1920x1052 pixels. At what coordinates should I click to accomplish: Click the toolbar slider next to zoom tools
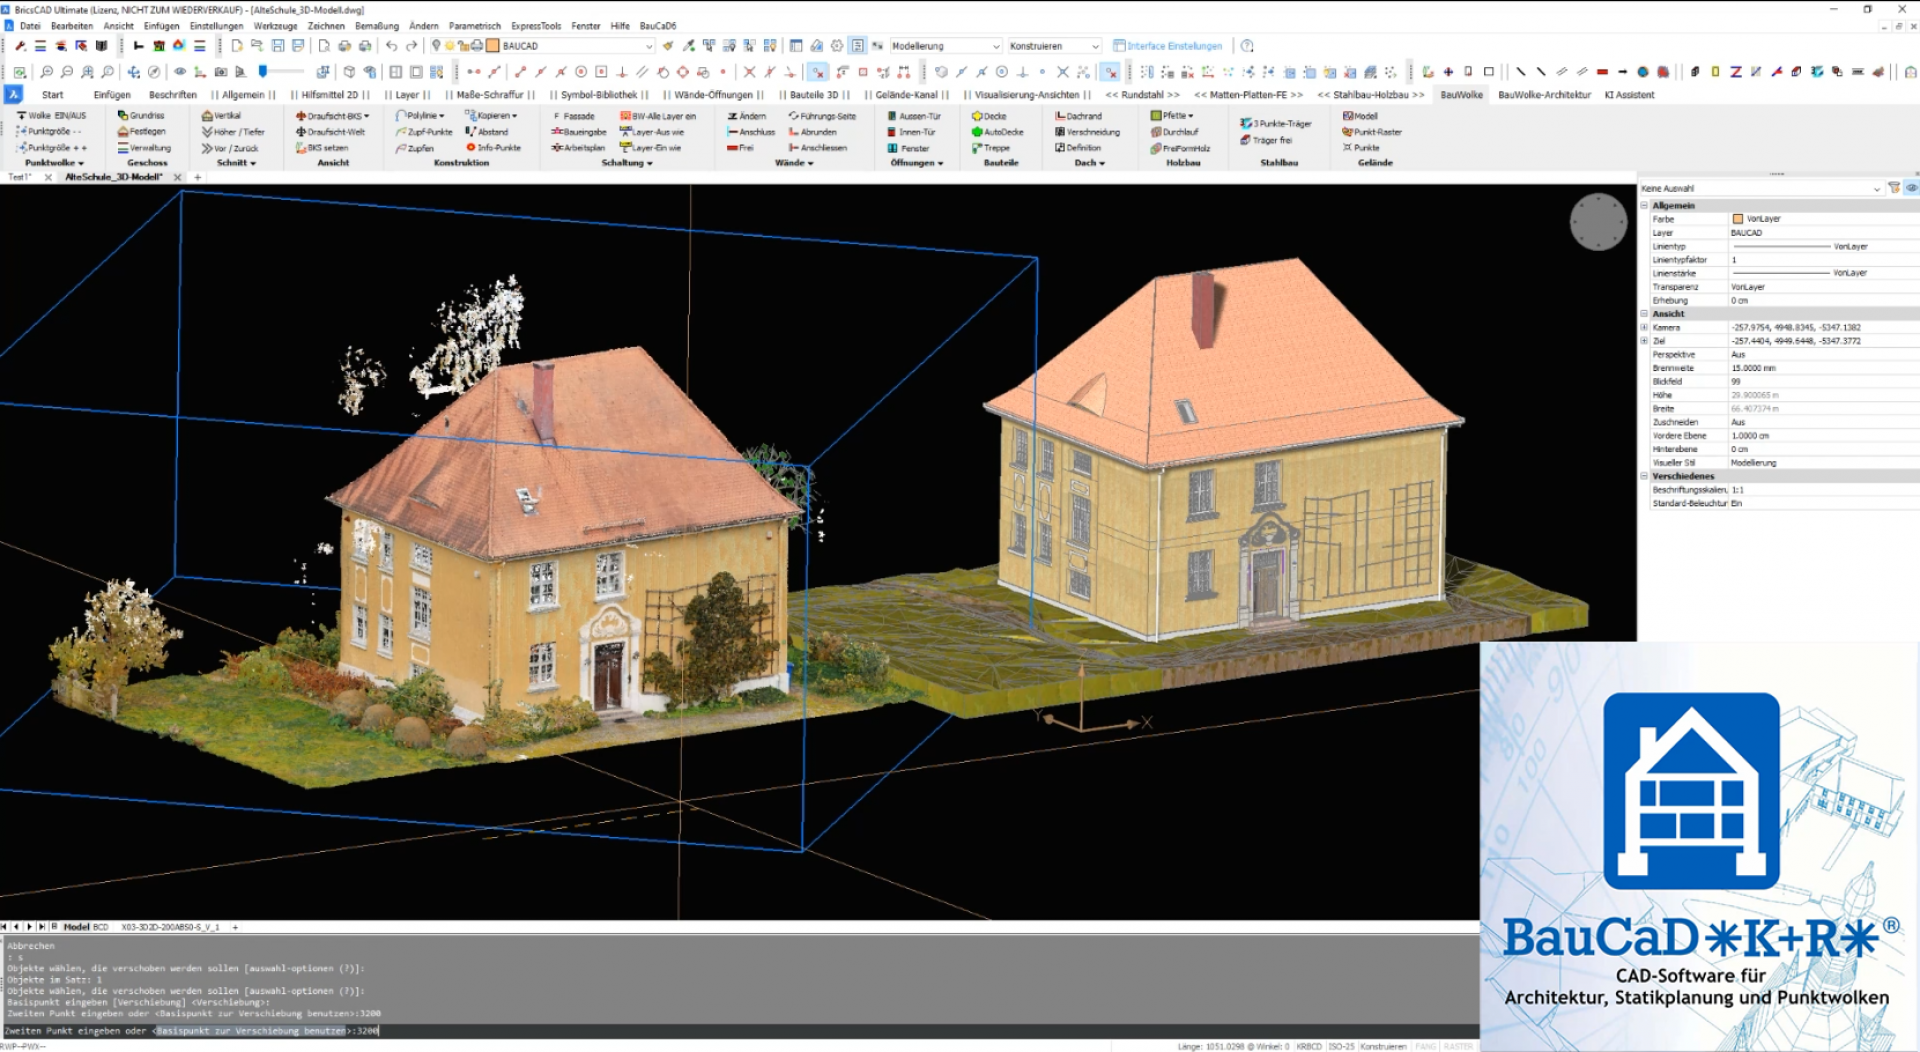pos(282,71)
